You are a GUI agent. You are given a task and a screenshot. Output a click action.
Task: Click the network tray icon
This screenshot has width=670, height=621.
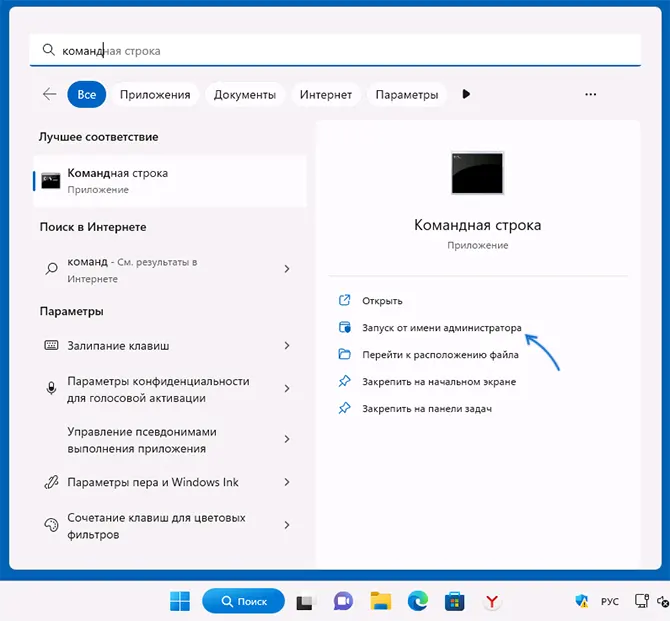pos(642,601)
